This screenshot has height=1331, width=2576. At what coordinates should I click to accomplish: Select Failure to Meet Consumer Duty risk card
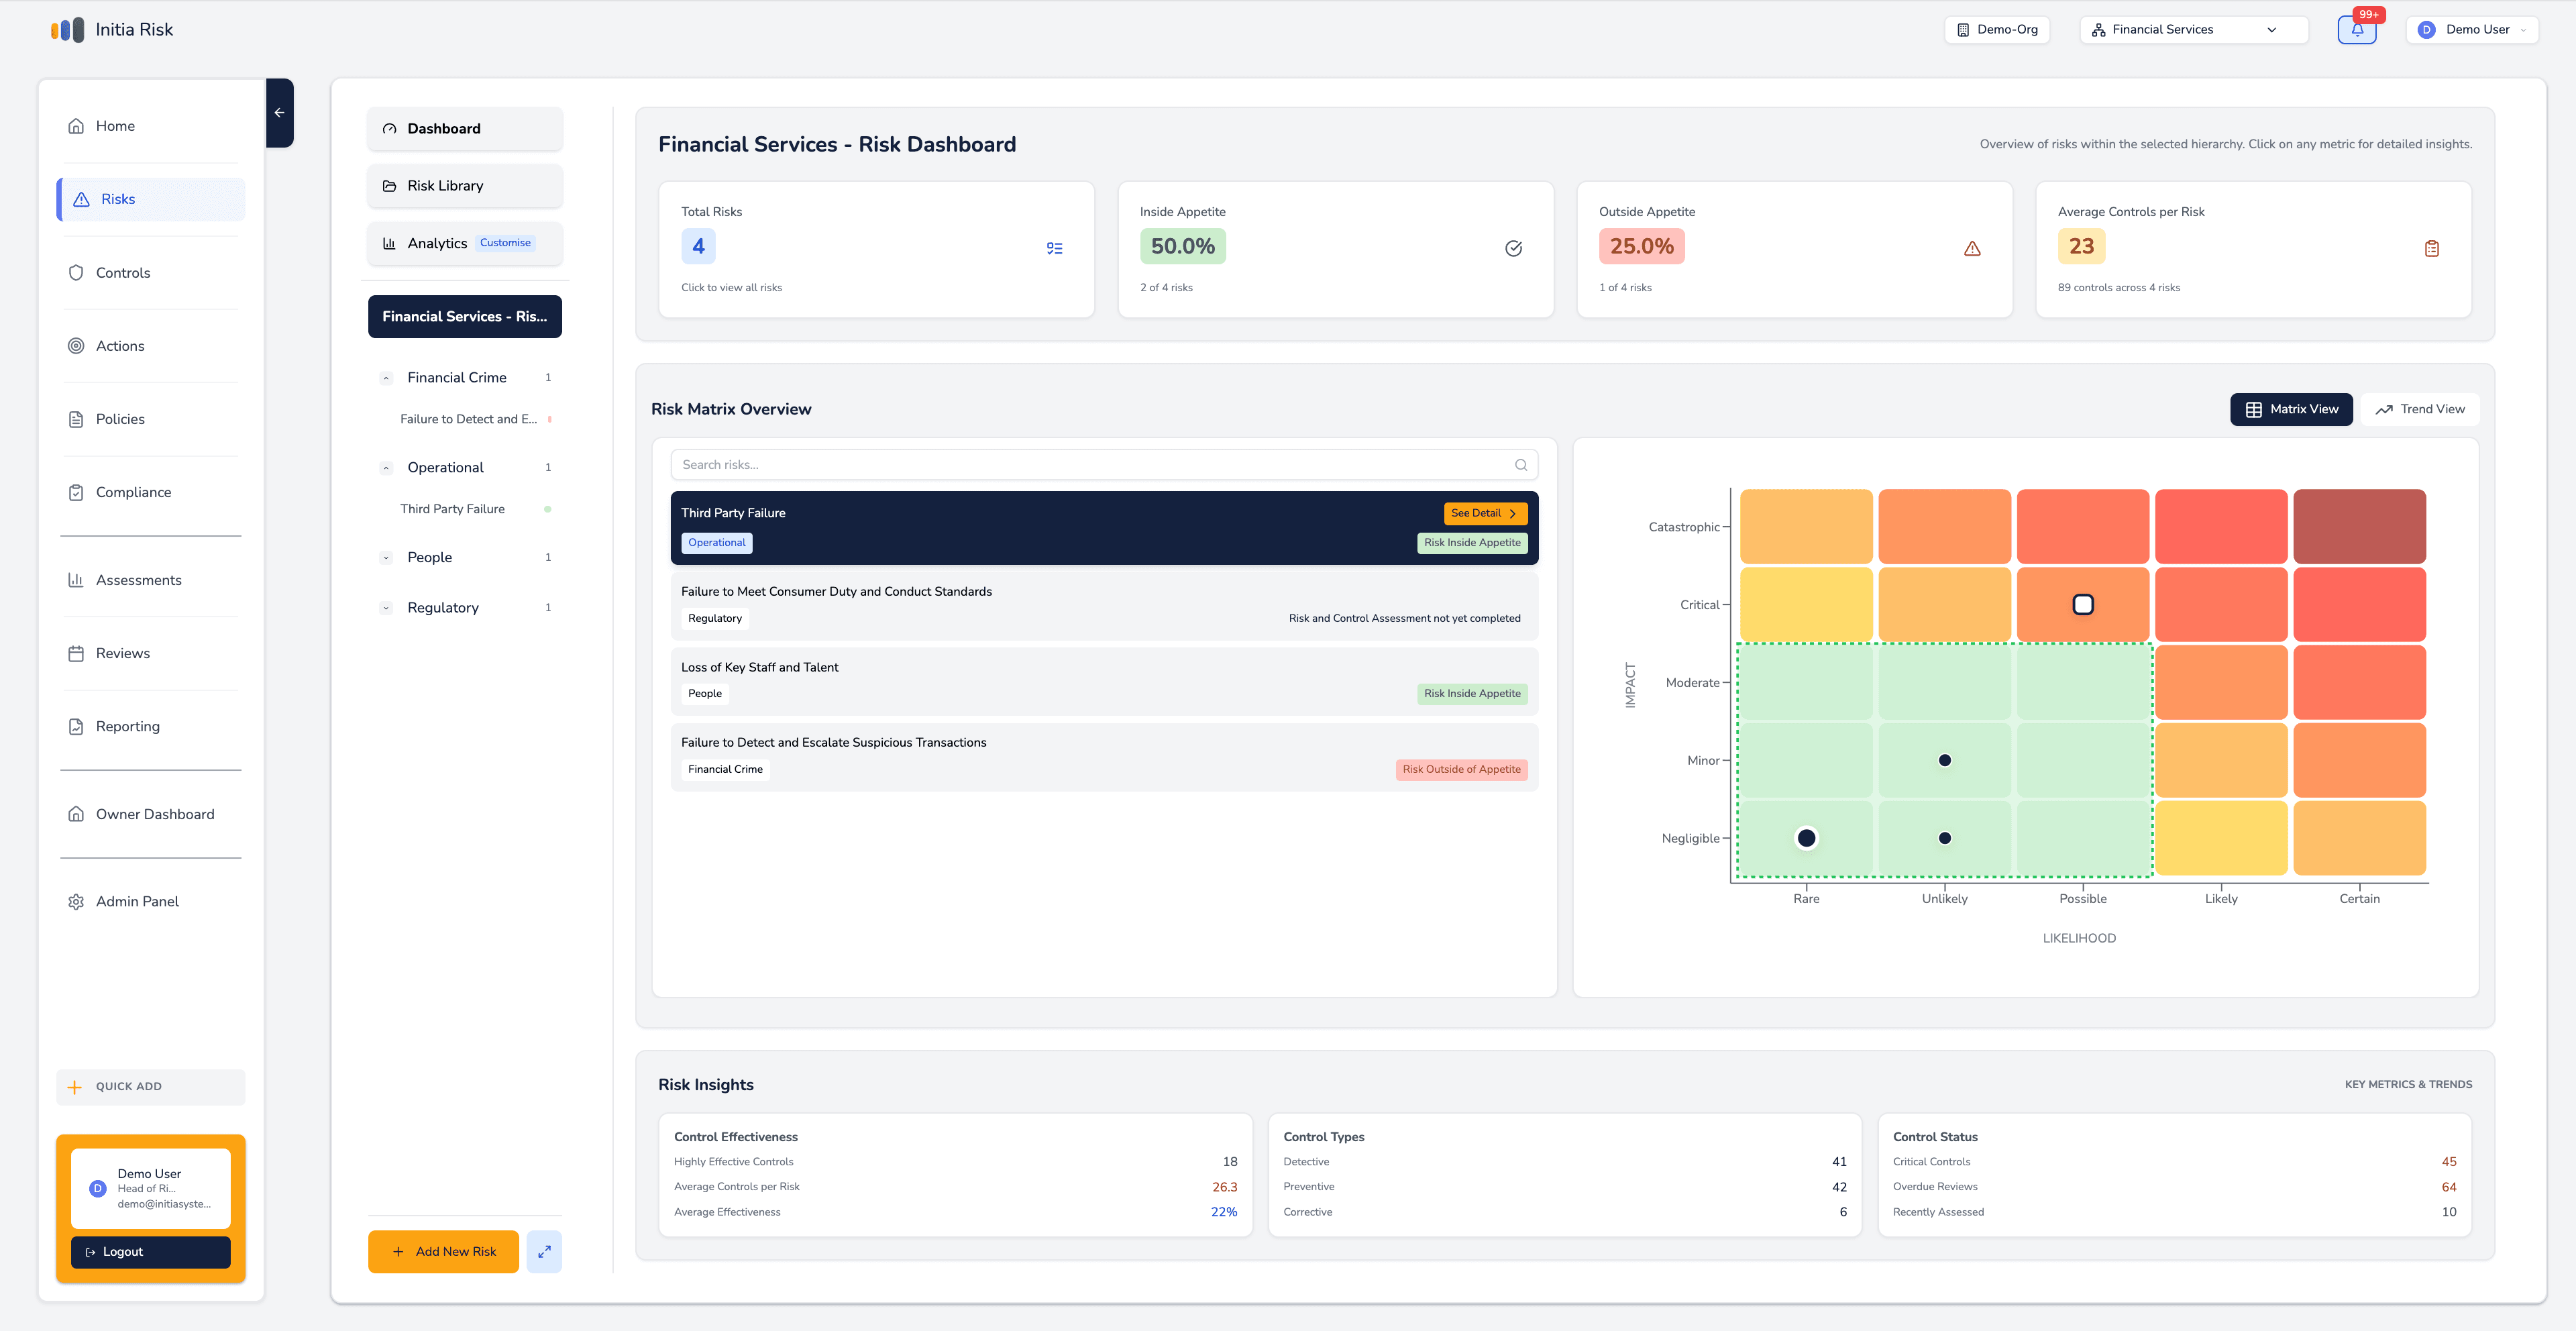click(1104, 605)
